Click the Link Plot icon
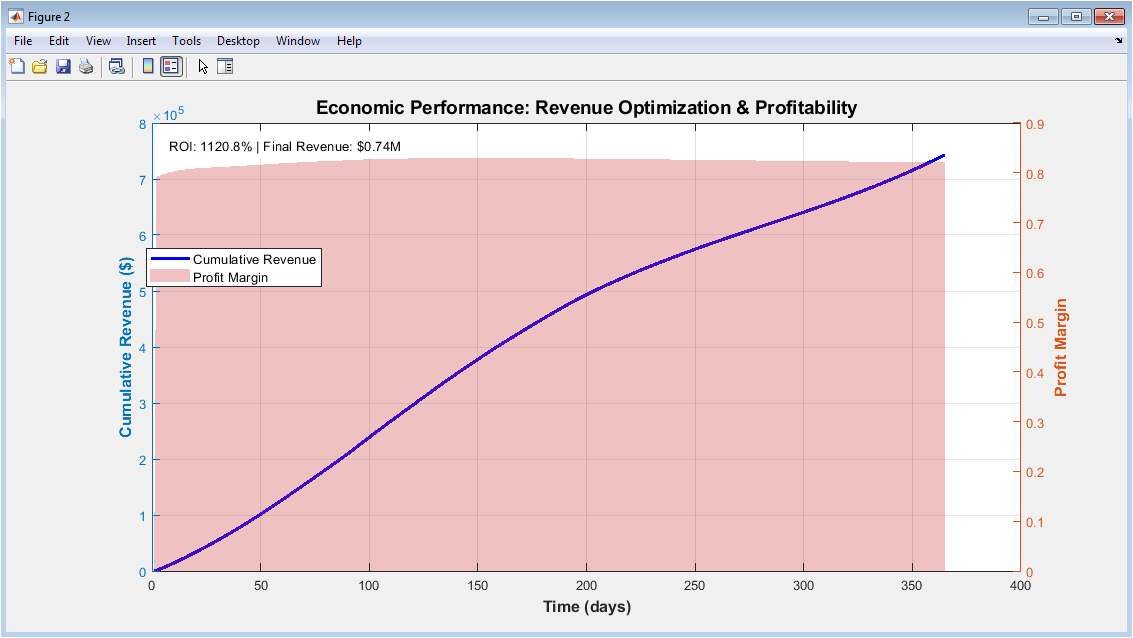Viewport: 1133px width, 638px height. 116,66
